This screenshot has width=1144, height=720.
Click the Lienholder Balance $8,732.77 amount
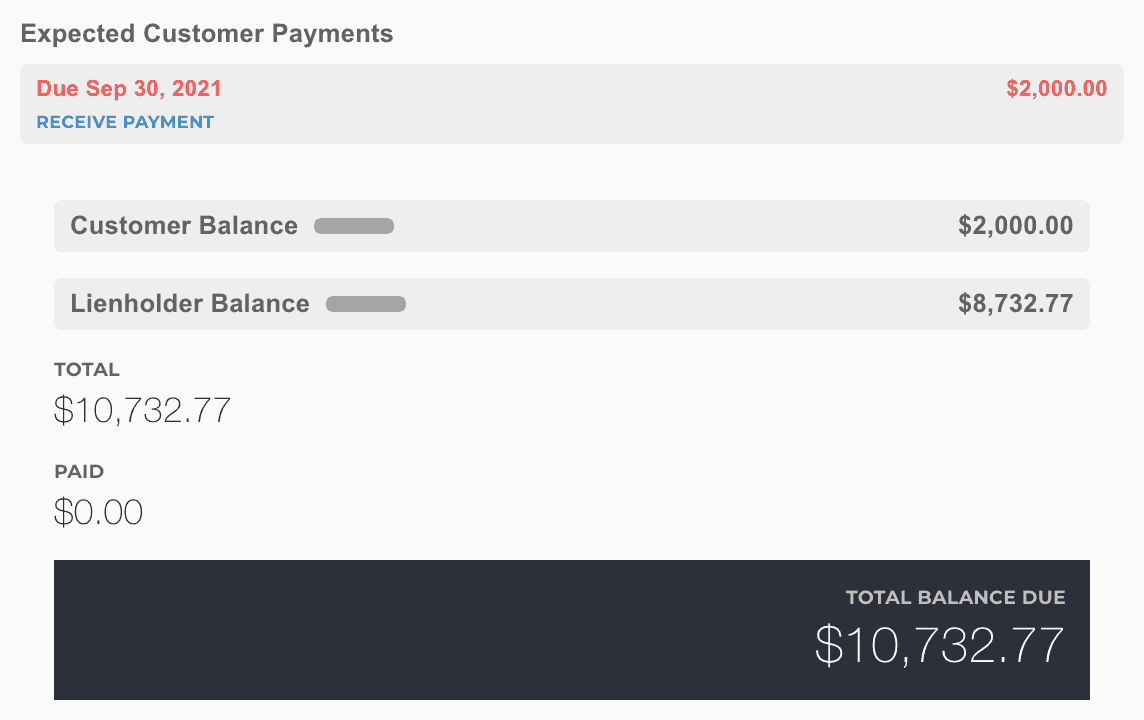point(1015,304)
